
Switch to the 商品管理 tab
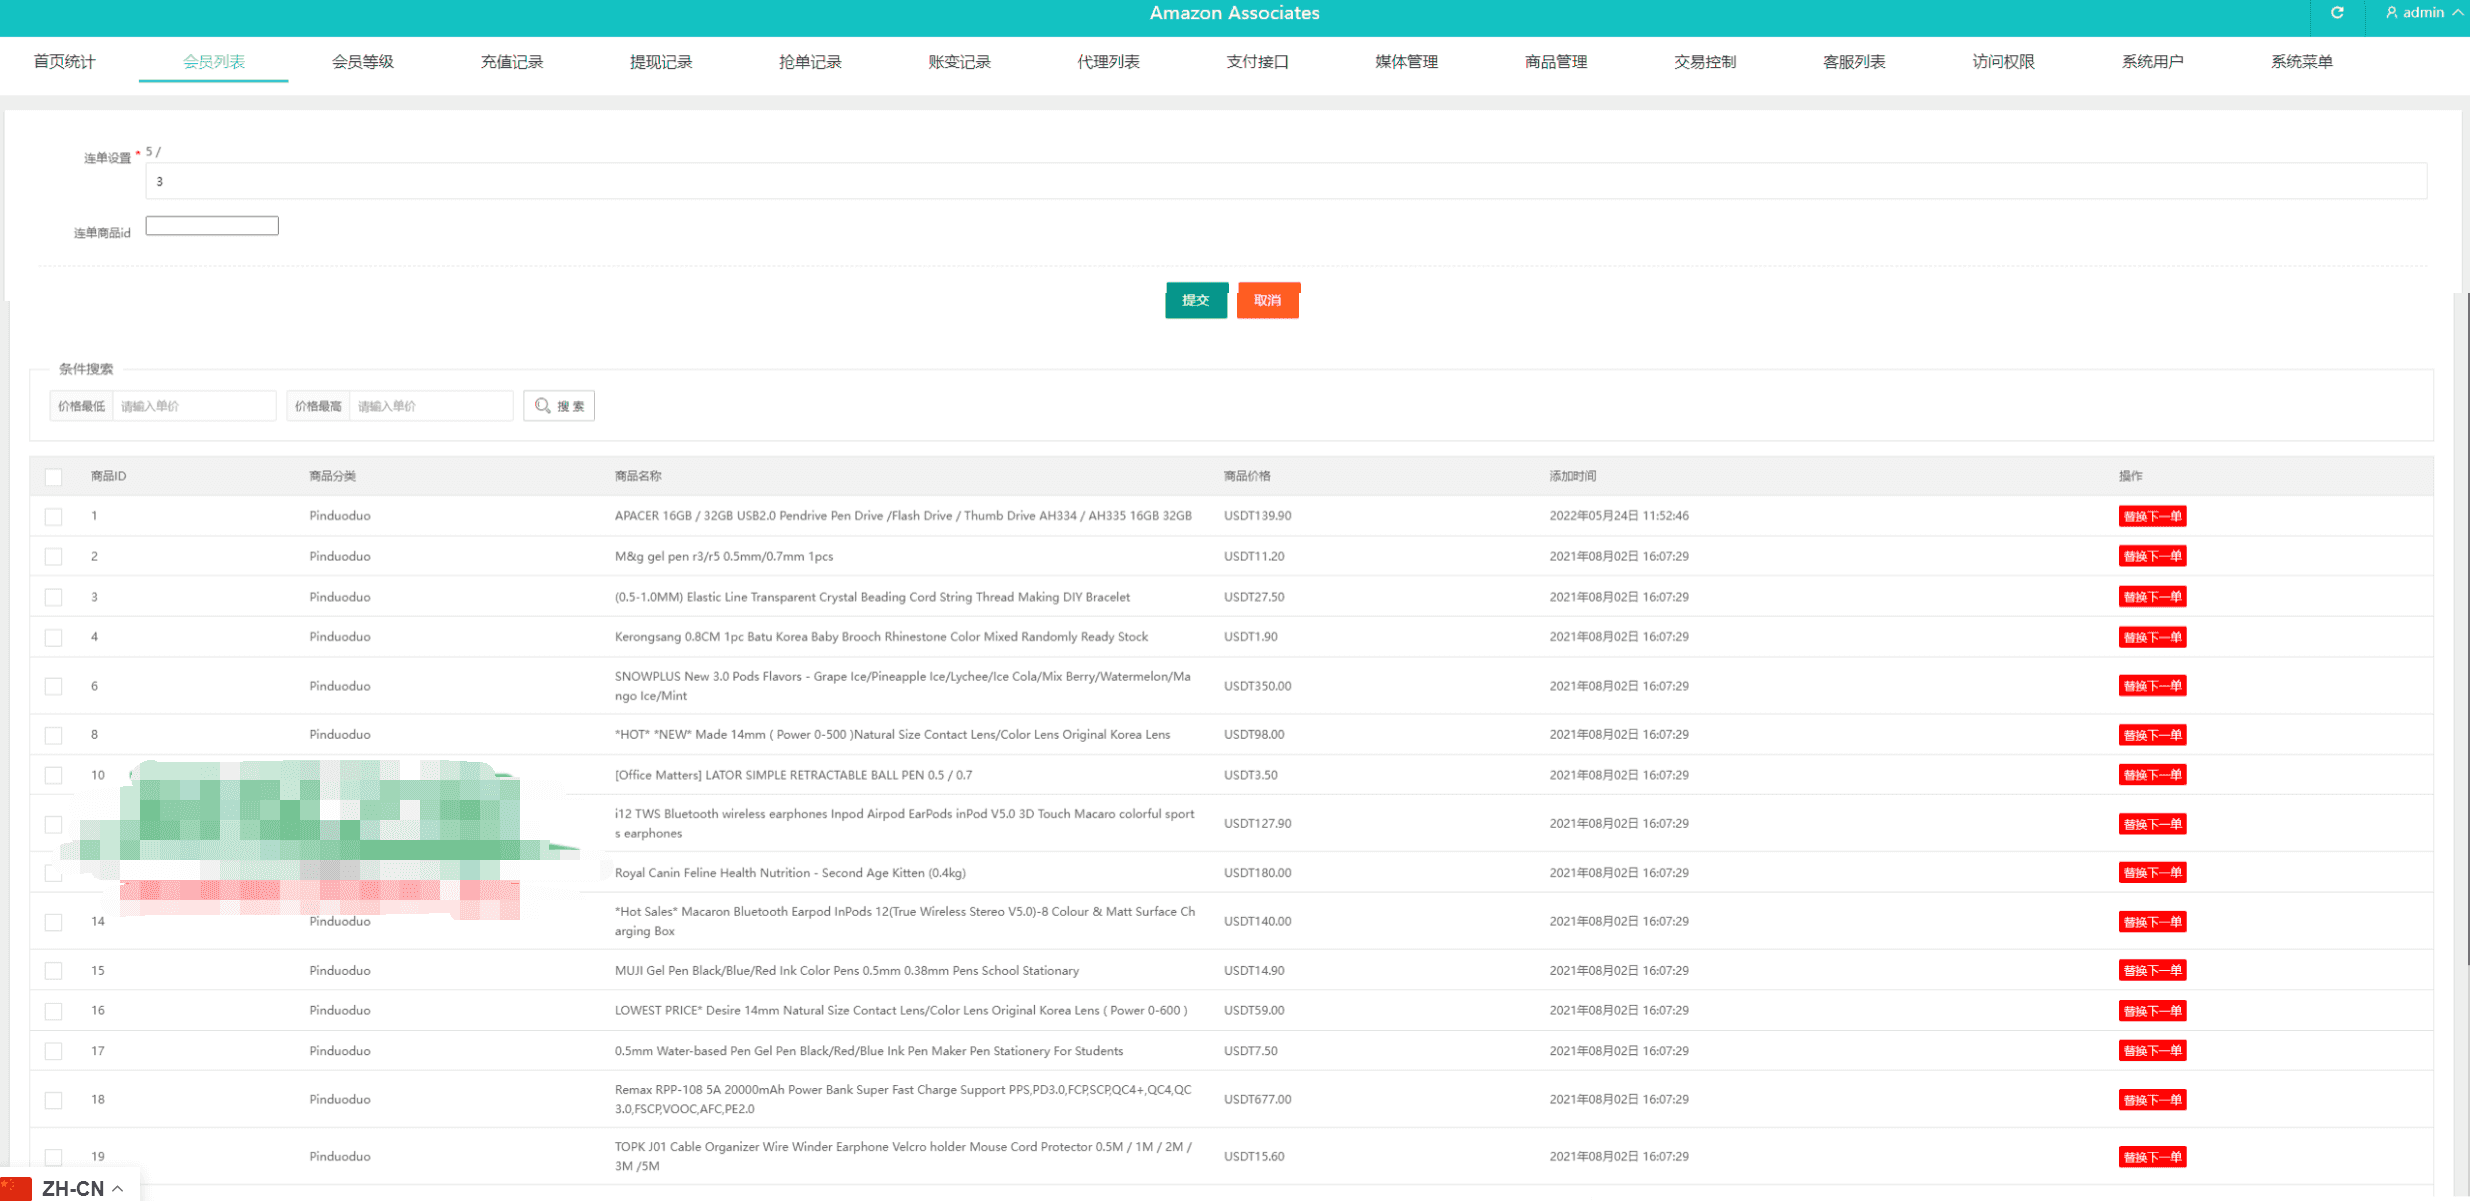pyautogui.click(x=1555, y=62)
